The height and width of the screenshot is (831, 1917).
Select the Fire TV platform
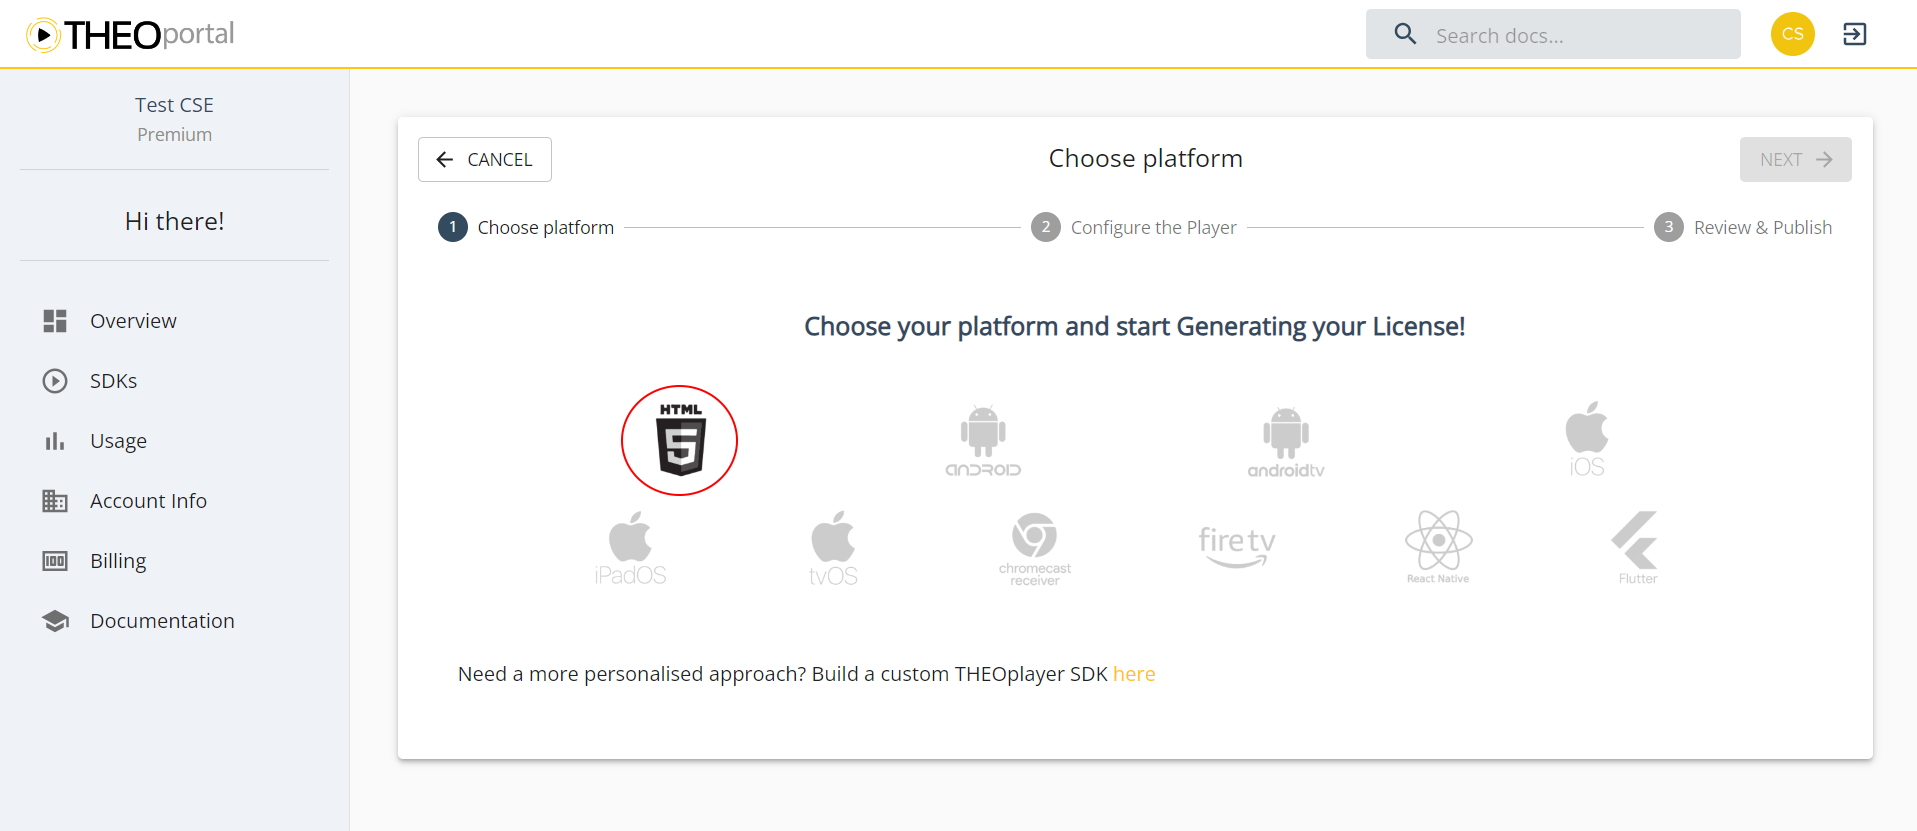pyautogui.click(x=1237, y=546)
